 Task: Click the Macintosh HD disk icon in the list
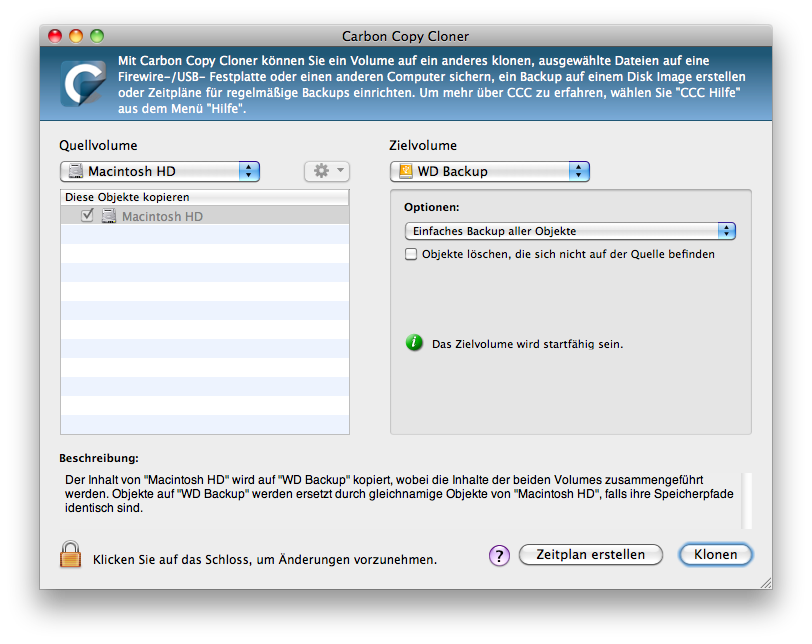pyautogui.click(x=109, y=216)
